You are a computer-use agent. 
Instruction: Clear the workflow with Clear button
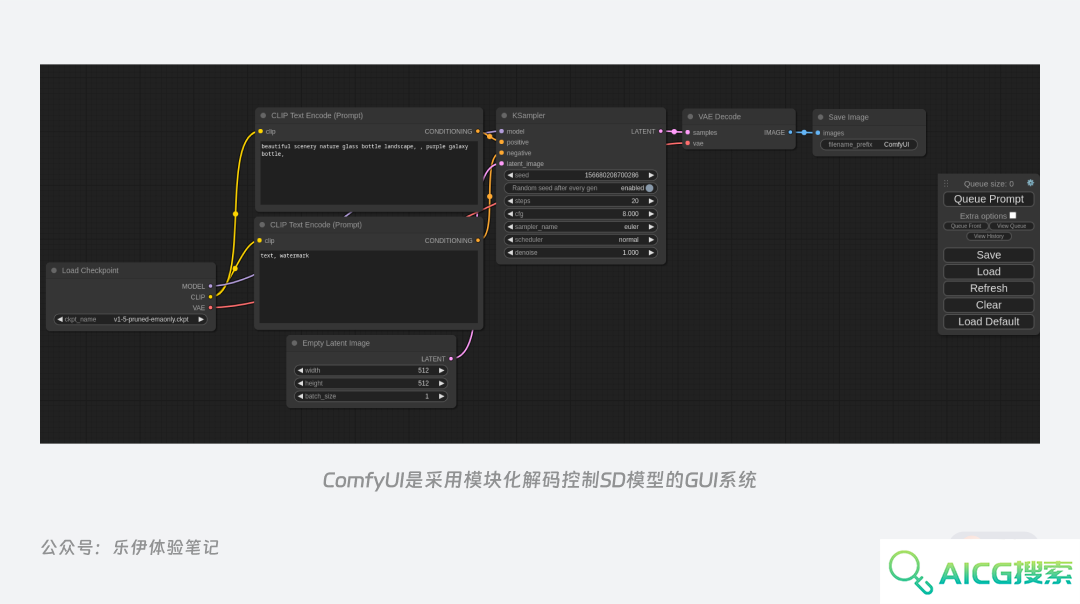(988, 305)
